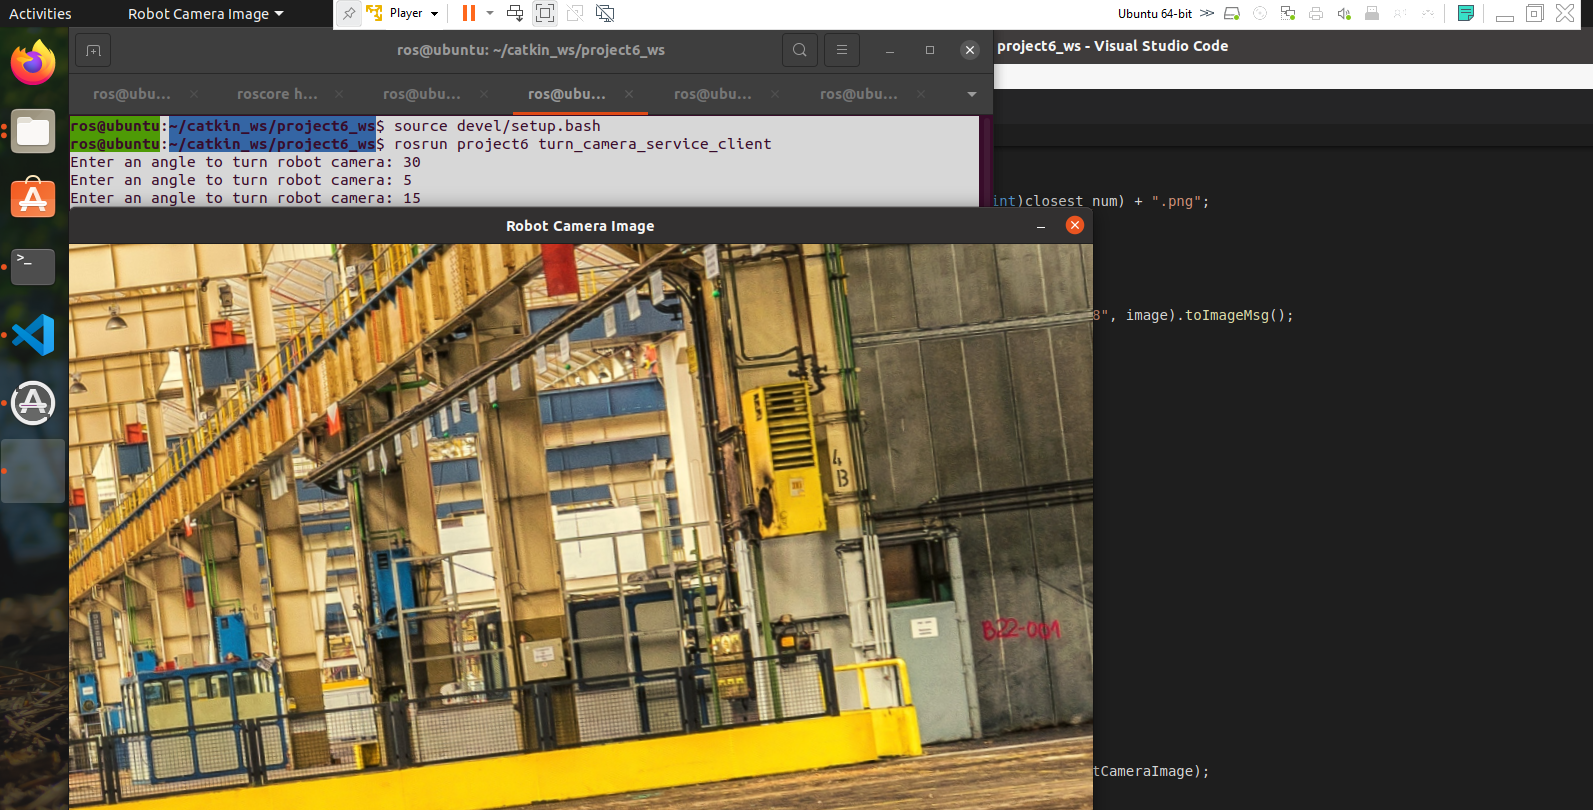Viewport: 1593px width, 810px height.
Task: Open Terminal from the dock
Action: click(x=33, y=266)
